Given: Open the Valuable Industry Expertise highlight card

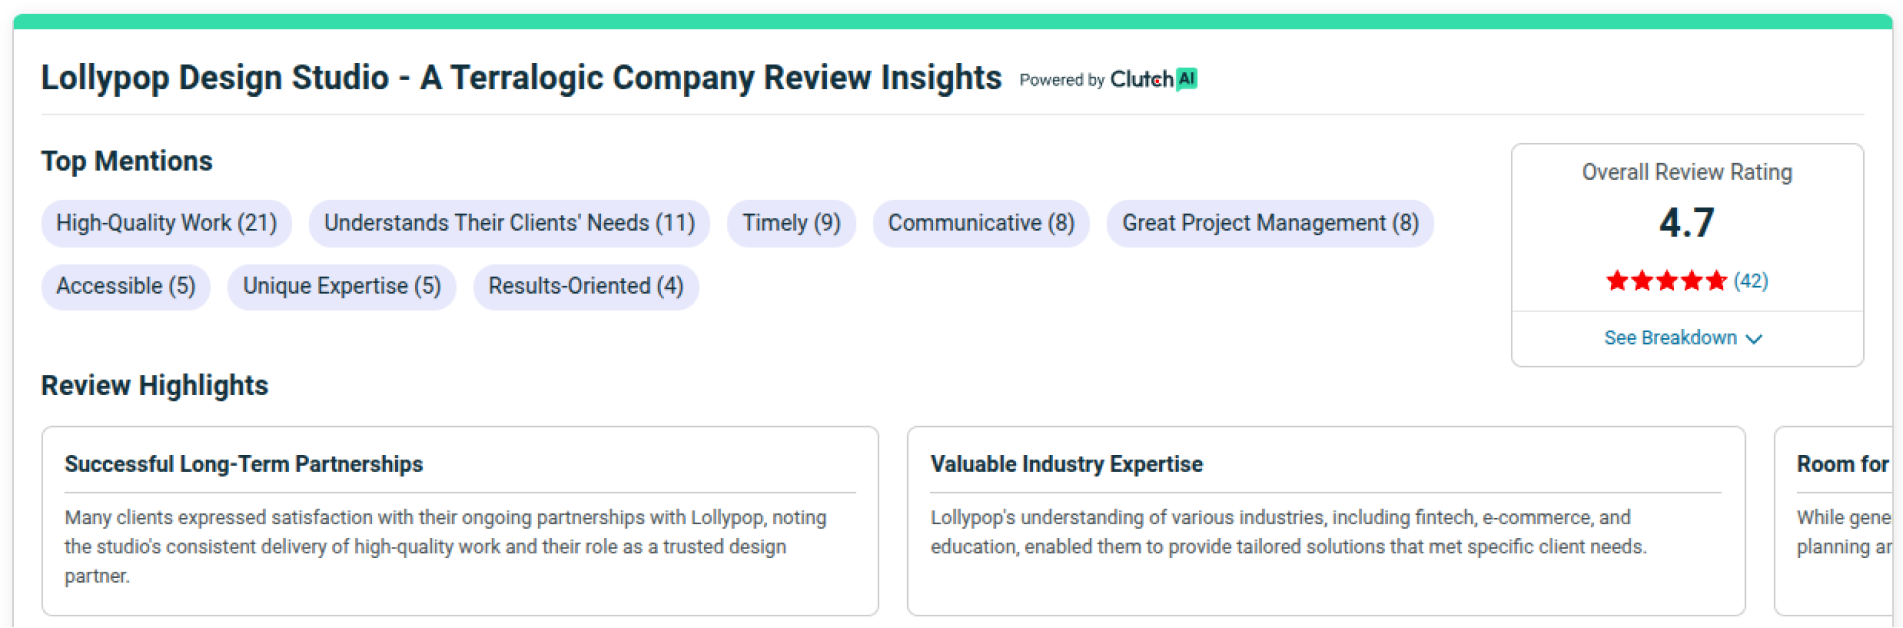Looking at the screenshot, I should pyautogui.click(x=1325, y=520).
